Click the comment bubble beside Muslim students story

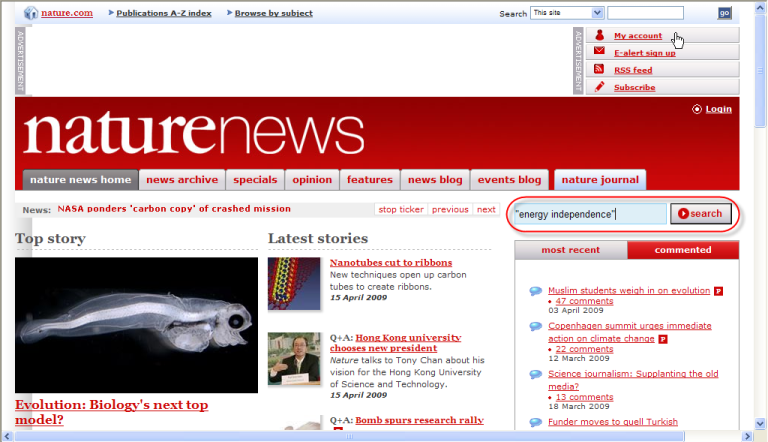click(535, 291)
